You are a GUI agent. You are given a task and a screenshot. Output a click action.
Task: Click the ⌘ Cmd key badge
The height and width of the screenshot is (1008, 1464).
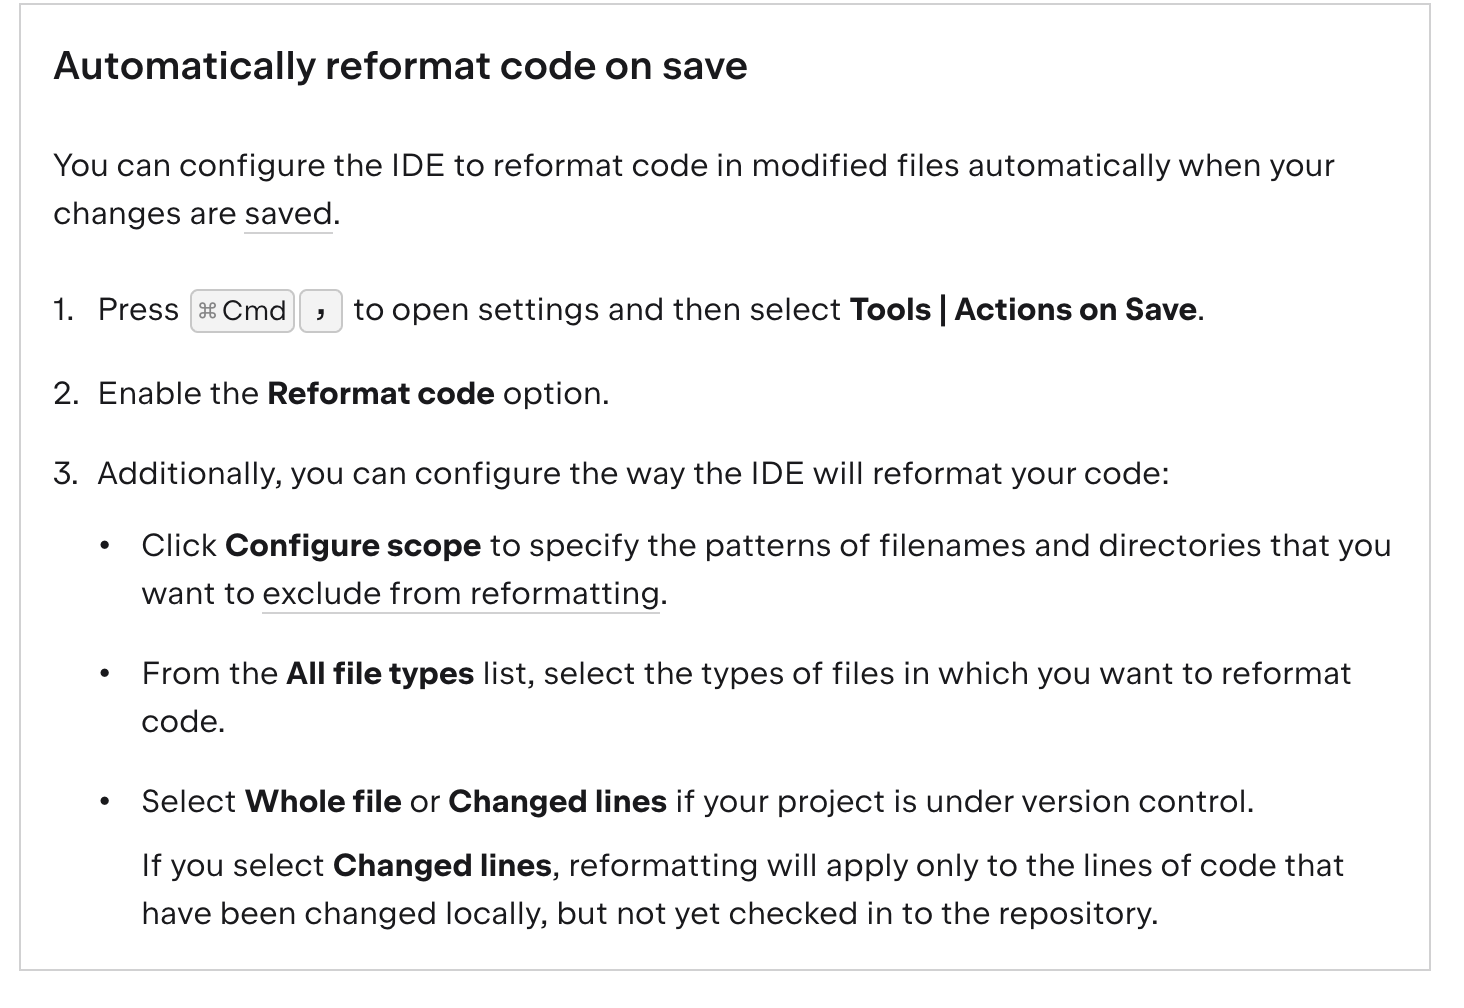[x=242, y=311]
